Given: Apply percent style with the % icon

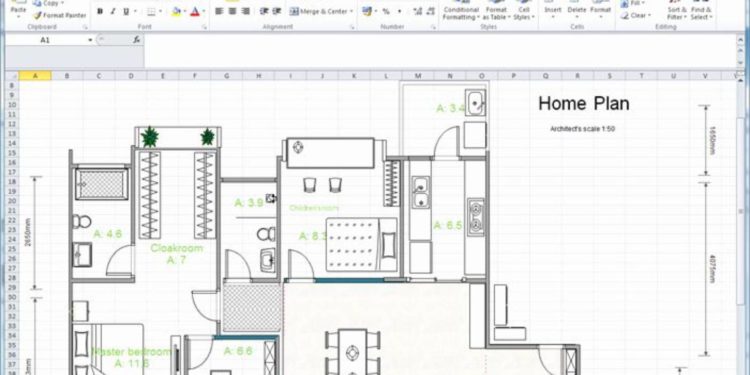Looking at the screenshot, I should [386, 11].
